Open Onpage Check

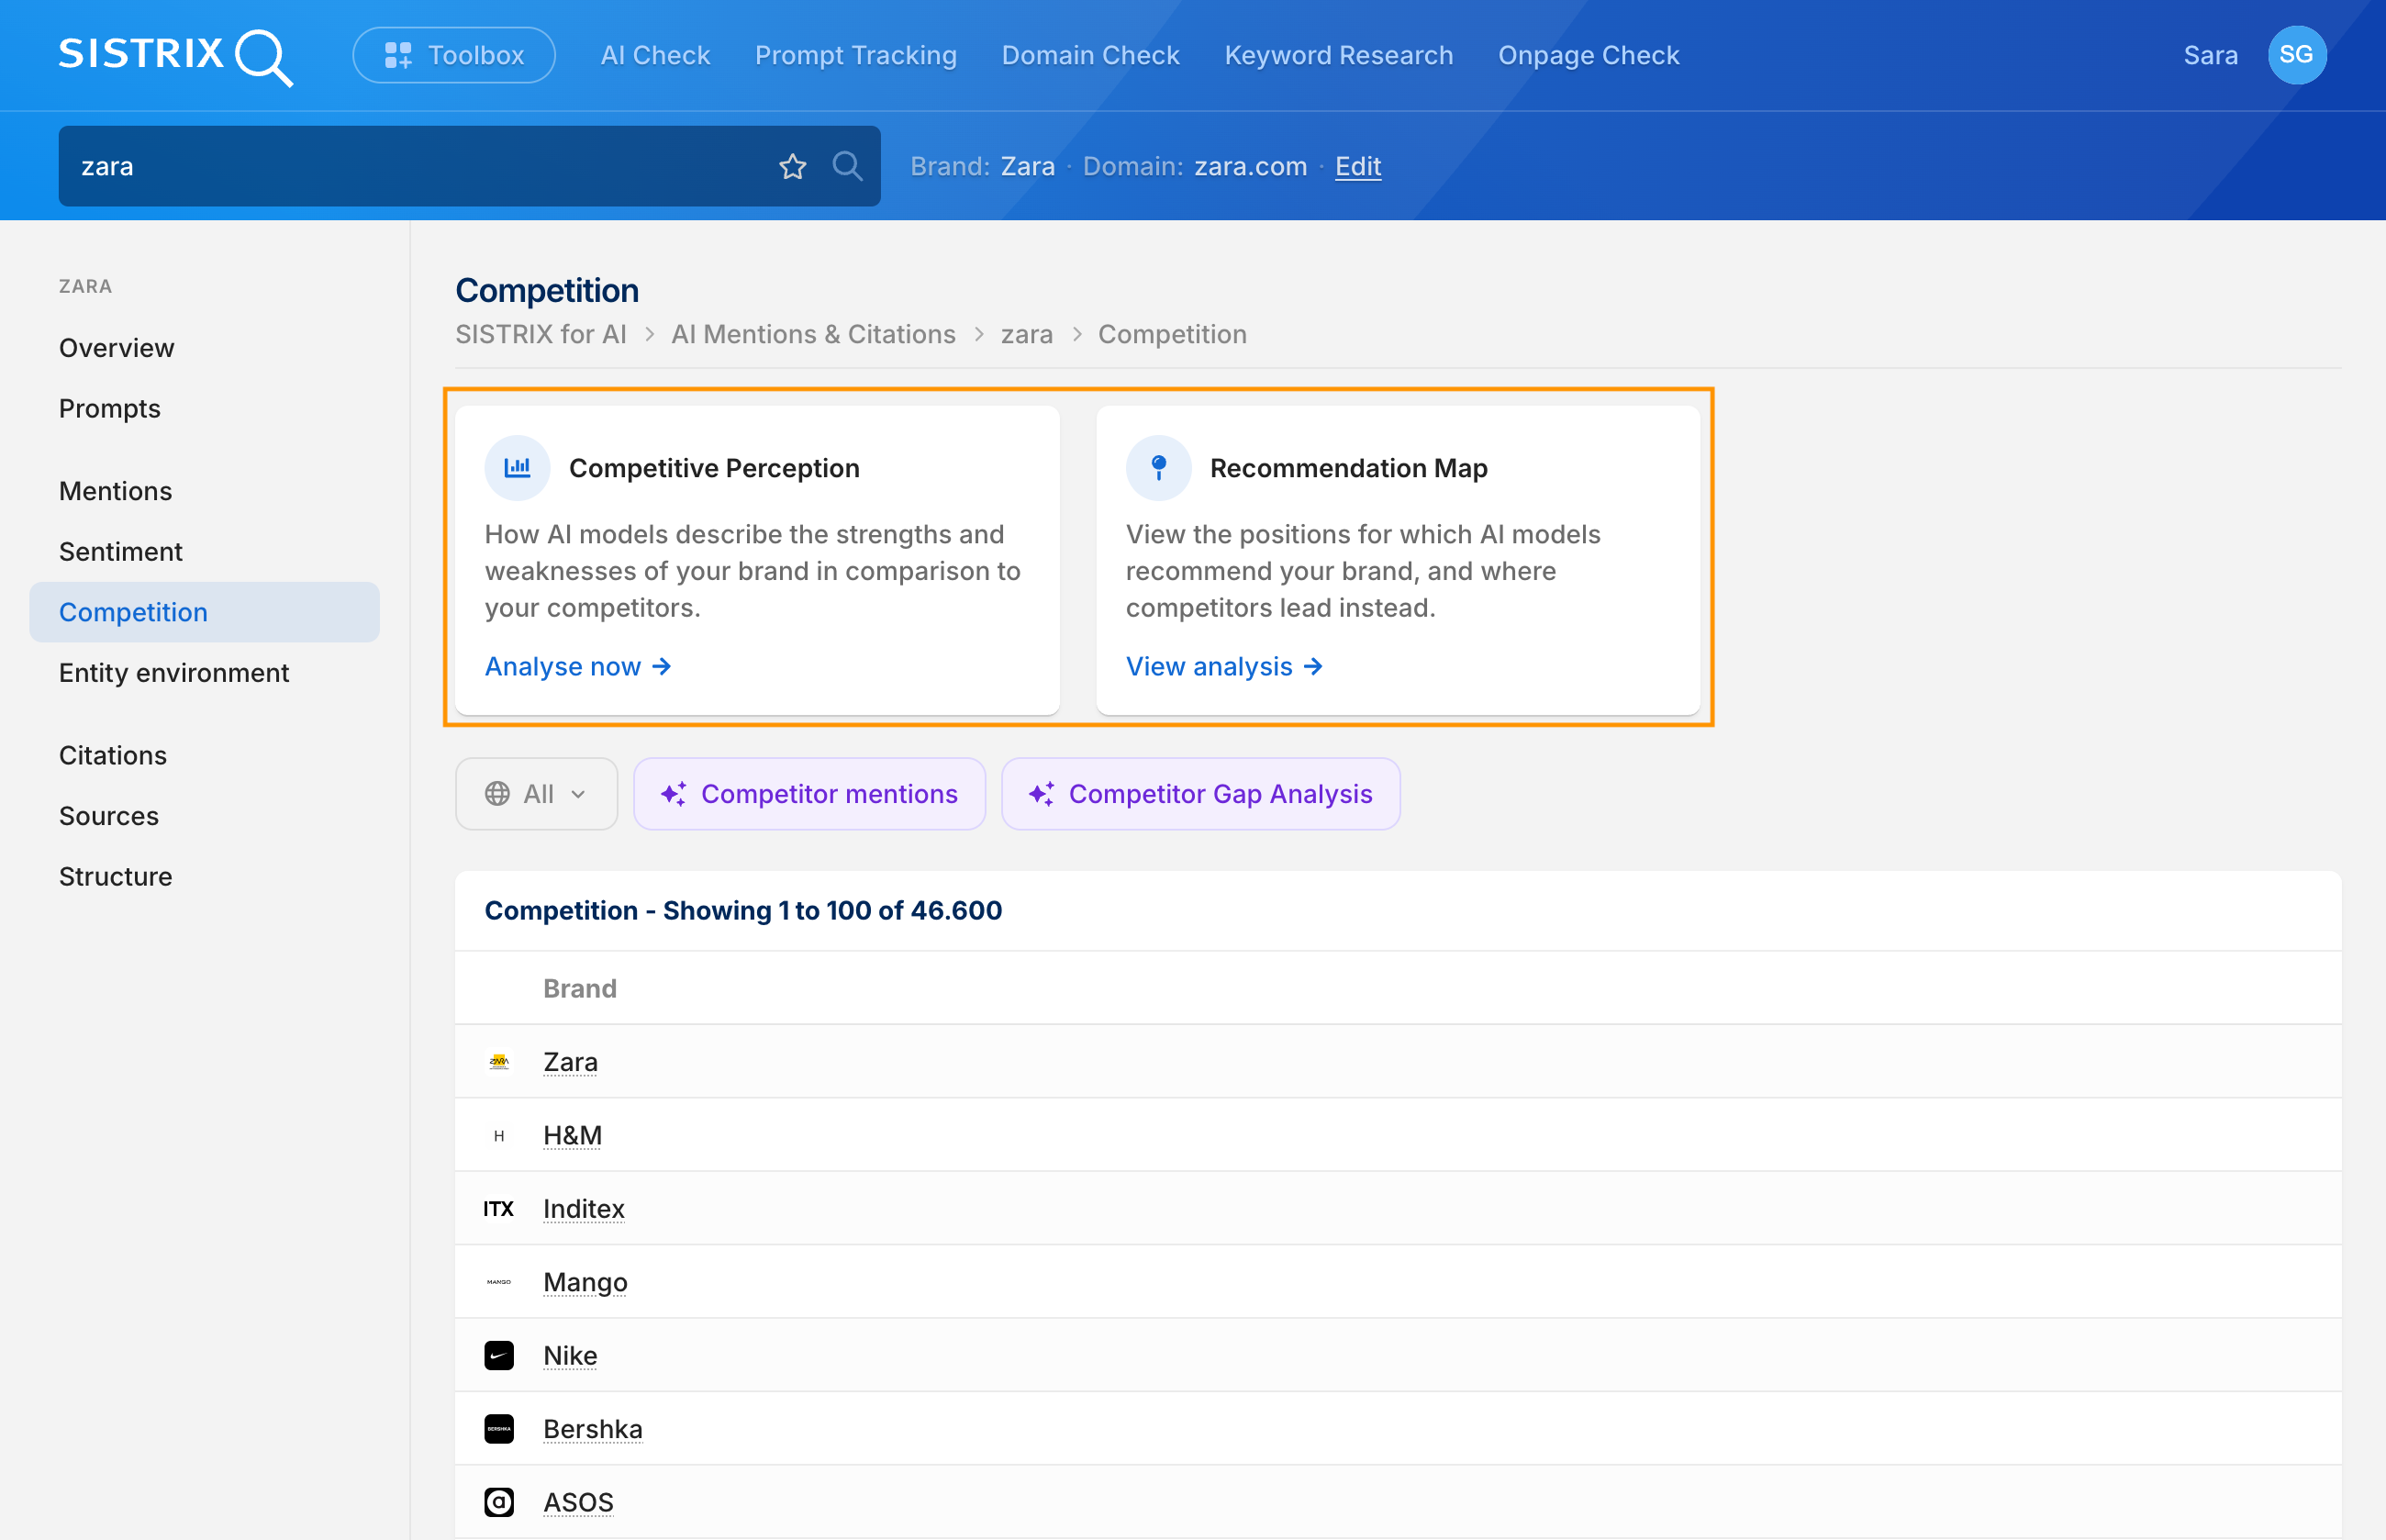1588,55
